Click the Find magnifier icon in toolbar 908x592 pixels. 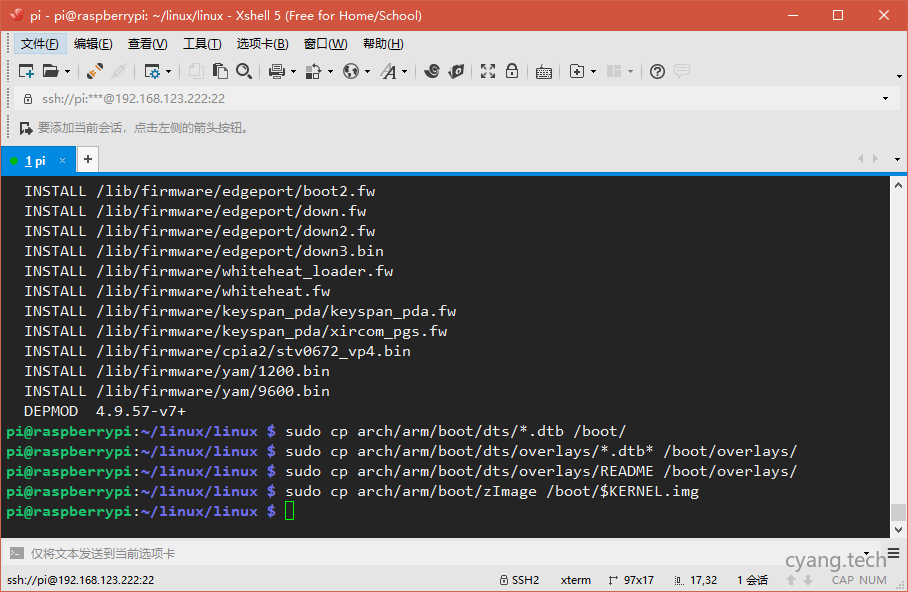click(x=244, y=71)
